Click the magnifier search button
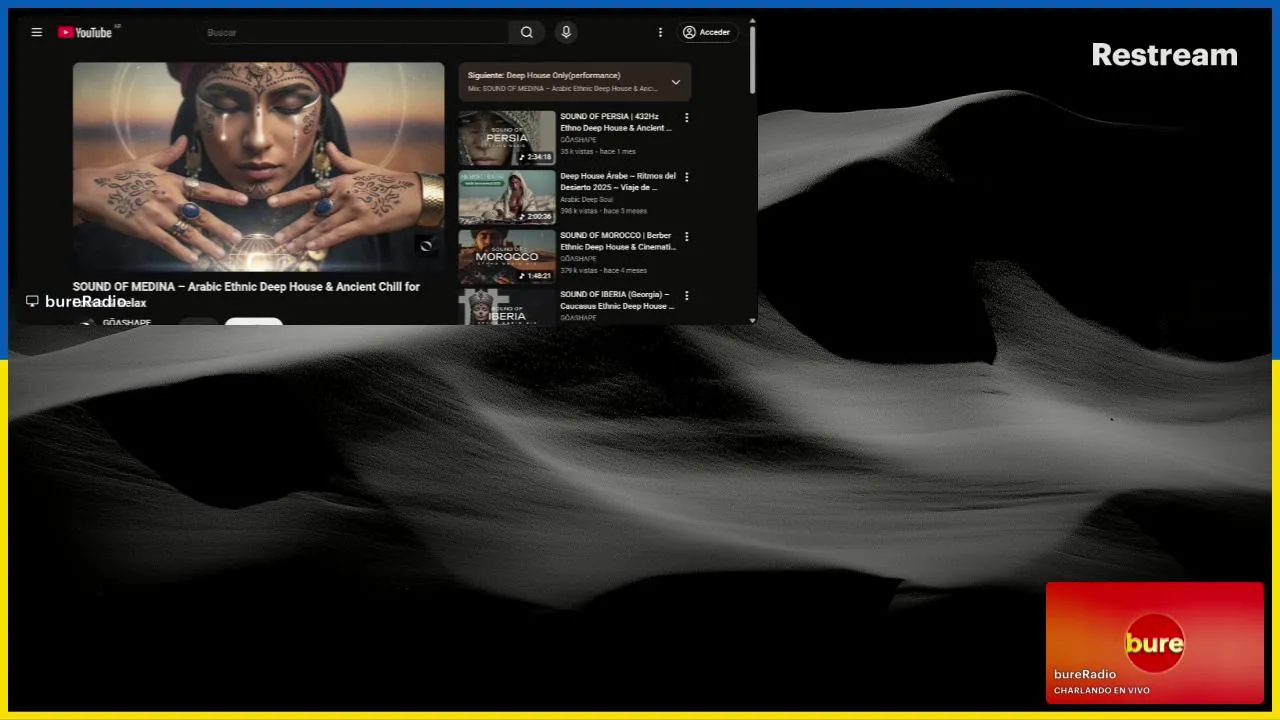The width and height of the screenshot is (1280, 720). click(x=527, y=32)
